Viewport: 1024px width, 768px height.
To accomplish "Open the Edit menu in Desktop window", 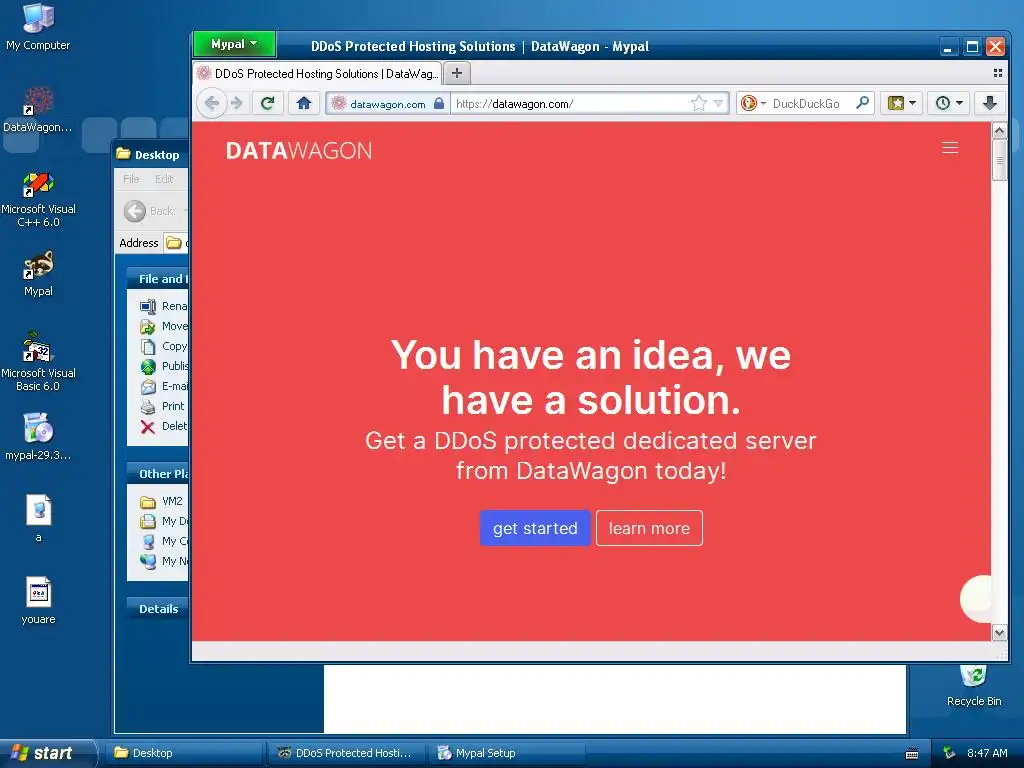I will [x=164, y=179].
